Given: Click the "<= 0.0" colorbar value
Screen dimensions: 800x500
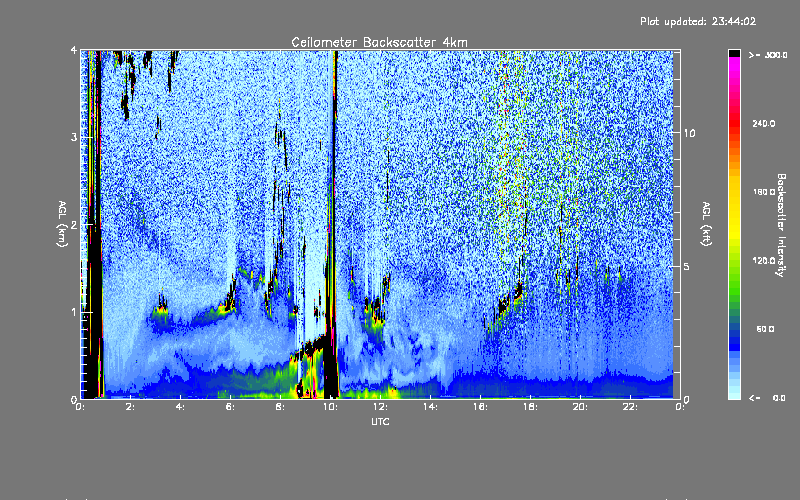Looking at the screenshot, I should pyautogui.click(x=767, y=398).
